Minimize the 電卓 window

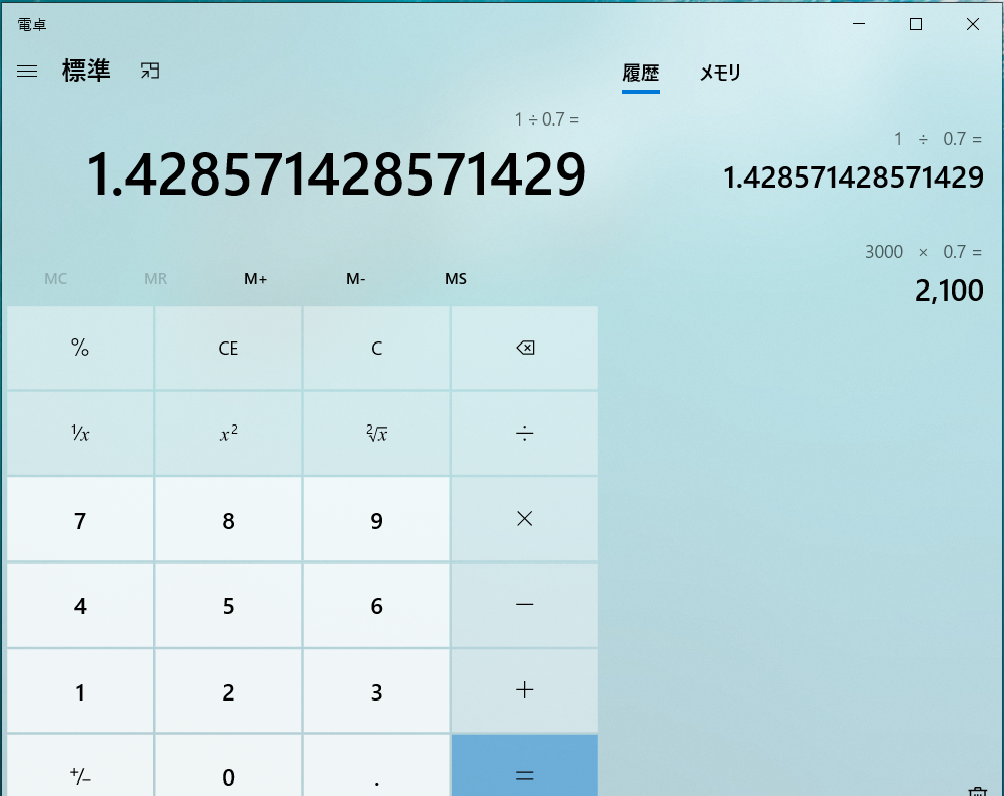point(859,24)
